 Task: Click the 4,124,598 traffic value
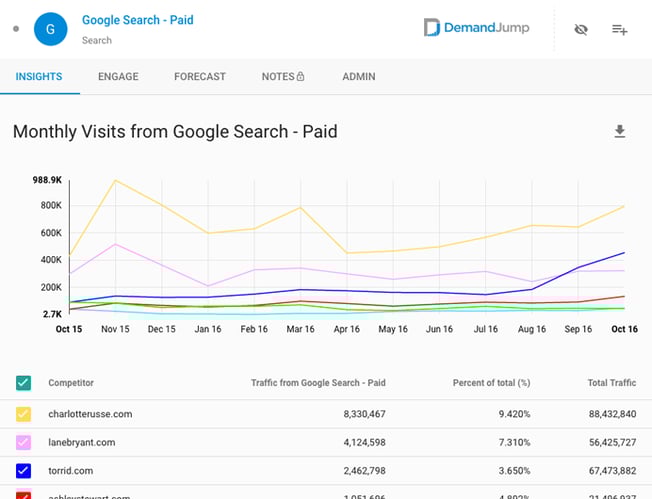click(365, 442)
